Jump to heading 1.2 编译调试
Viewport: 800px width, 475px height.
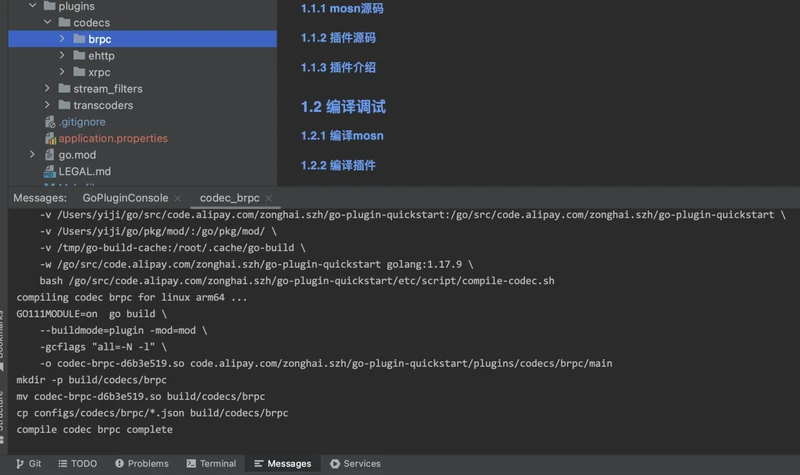(x=343, y=107)
